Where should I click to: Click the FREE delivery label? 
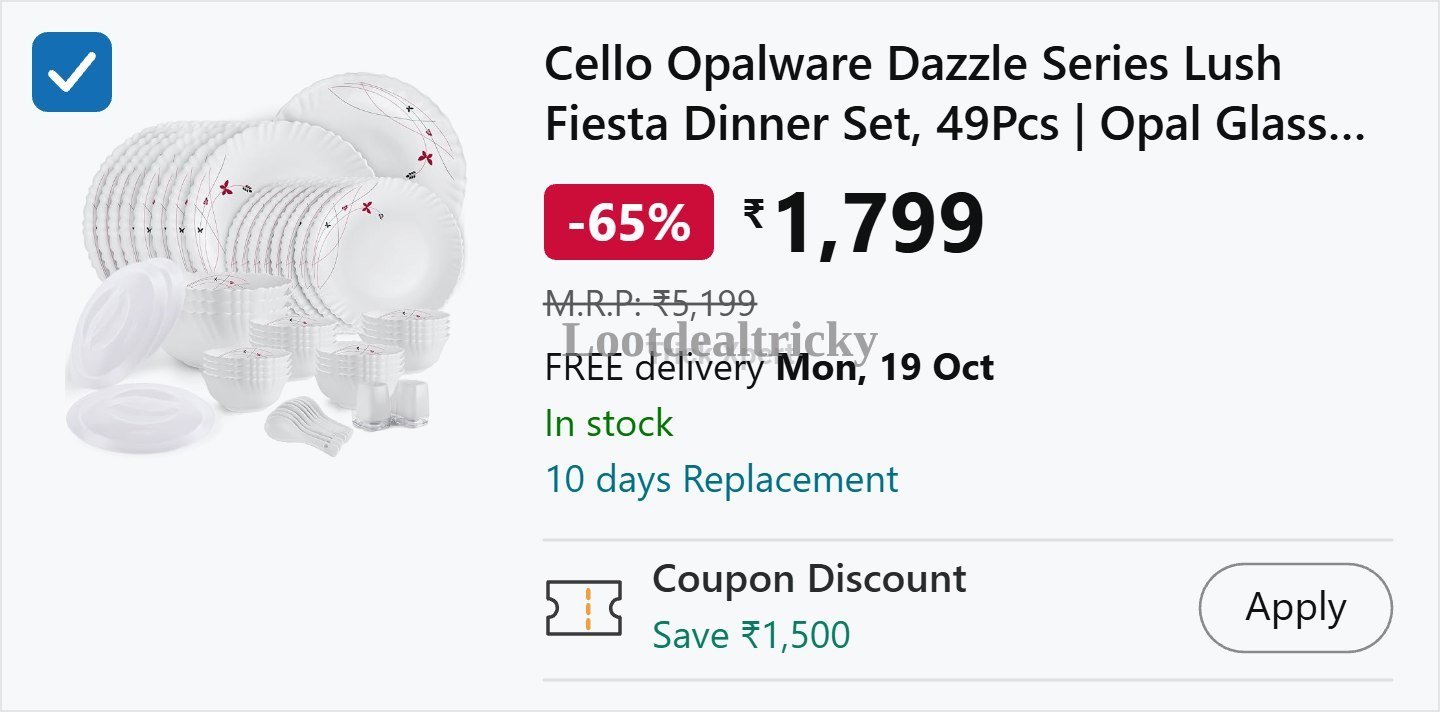pos(654,368)
